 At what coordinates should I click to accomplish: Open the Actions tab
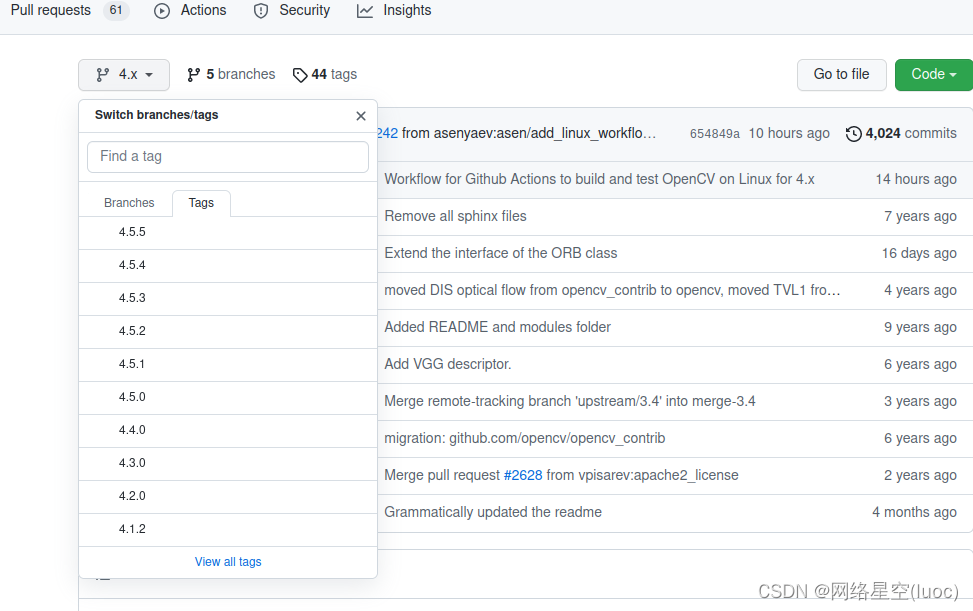pyautogui.click(x=203, y=11)
